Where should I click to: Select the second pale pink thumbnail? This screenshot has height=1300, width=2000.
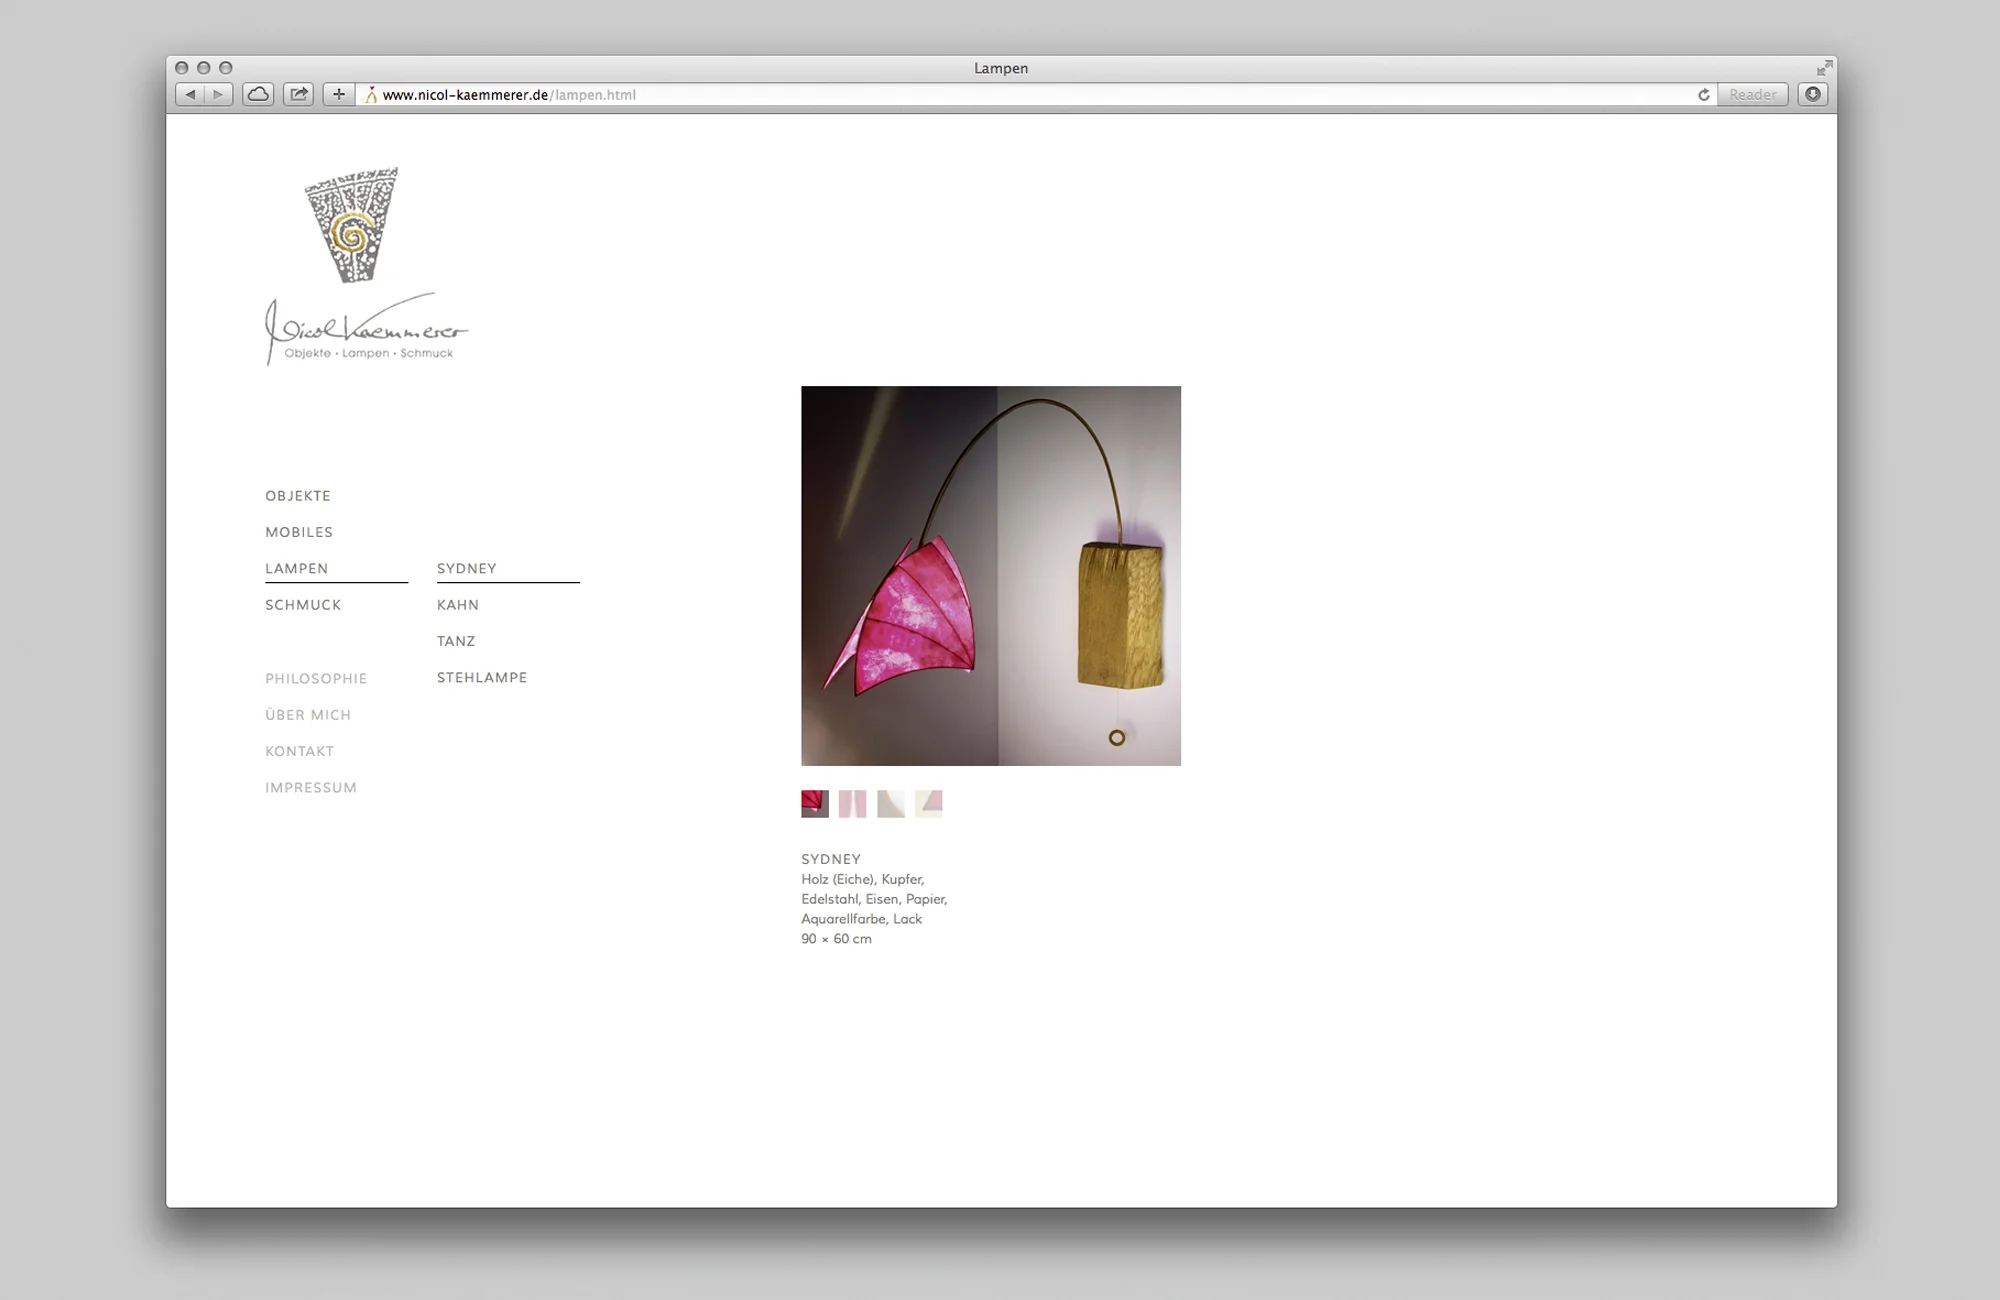click(x=853, y=804)
